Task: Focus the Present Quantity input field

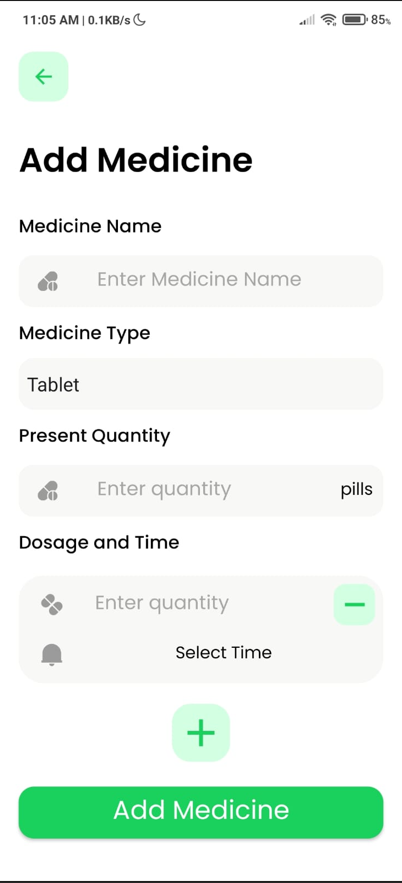Action: [x=201, y=490]
